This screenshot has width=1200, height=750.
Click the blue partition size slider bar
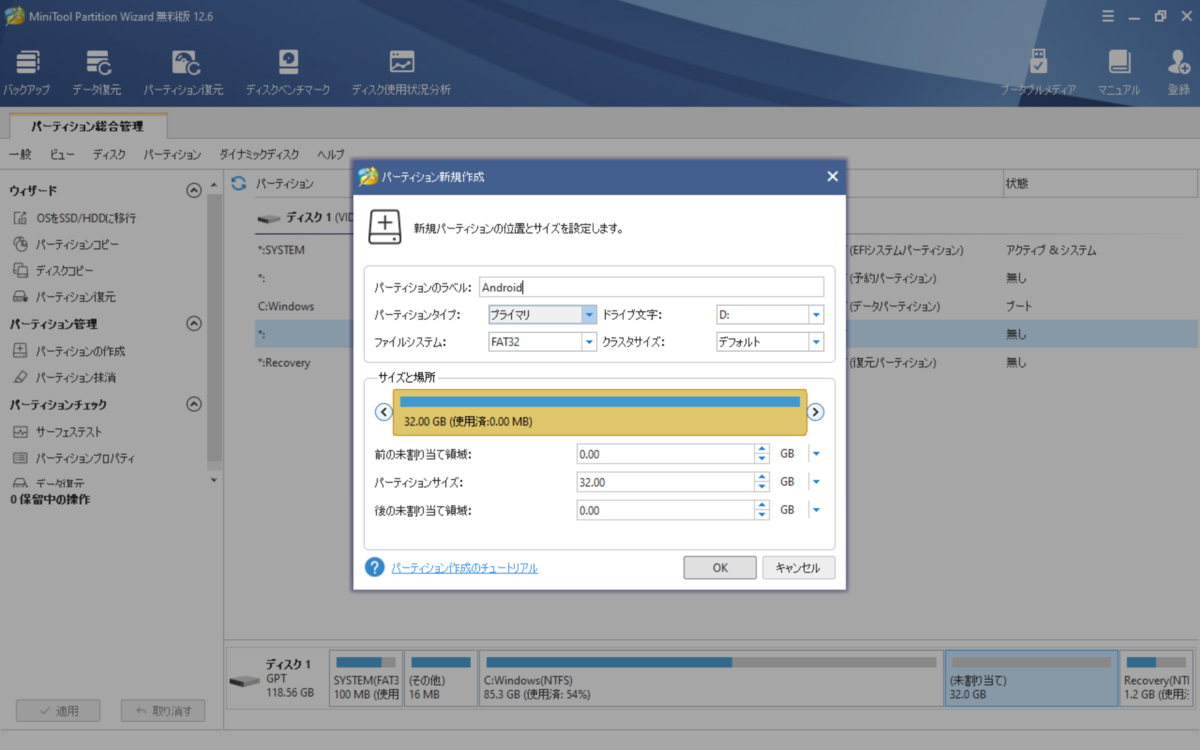click(x=600, y=401)
